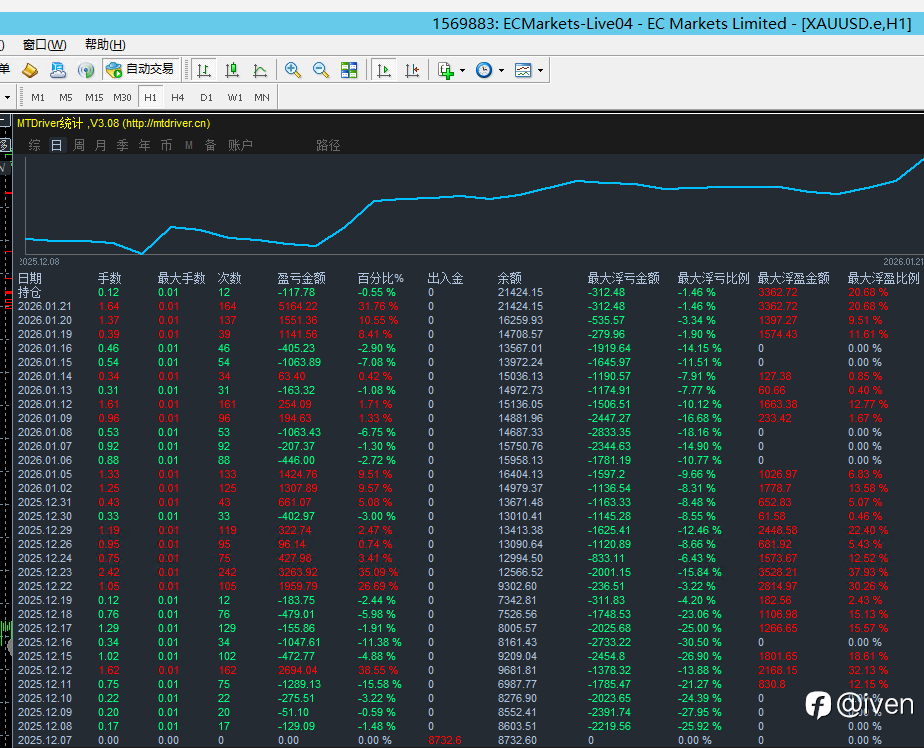Open the periodicity clock dropdown
Screen dimensions: 924x748
[500, 70]
